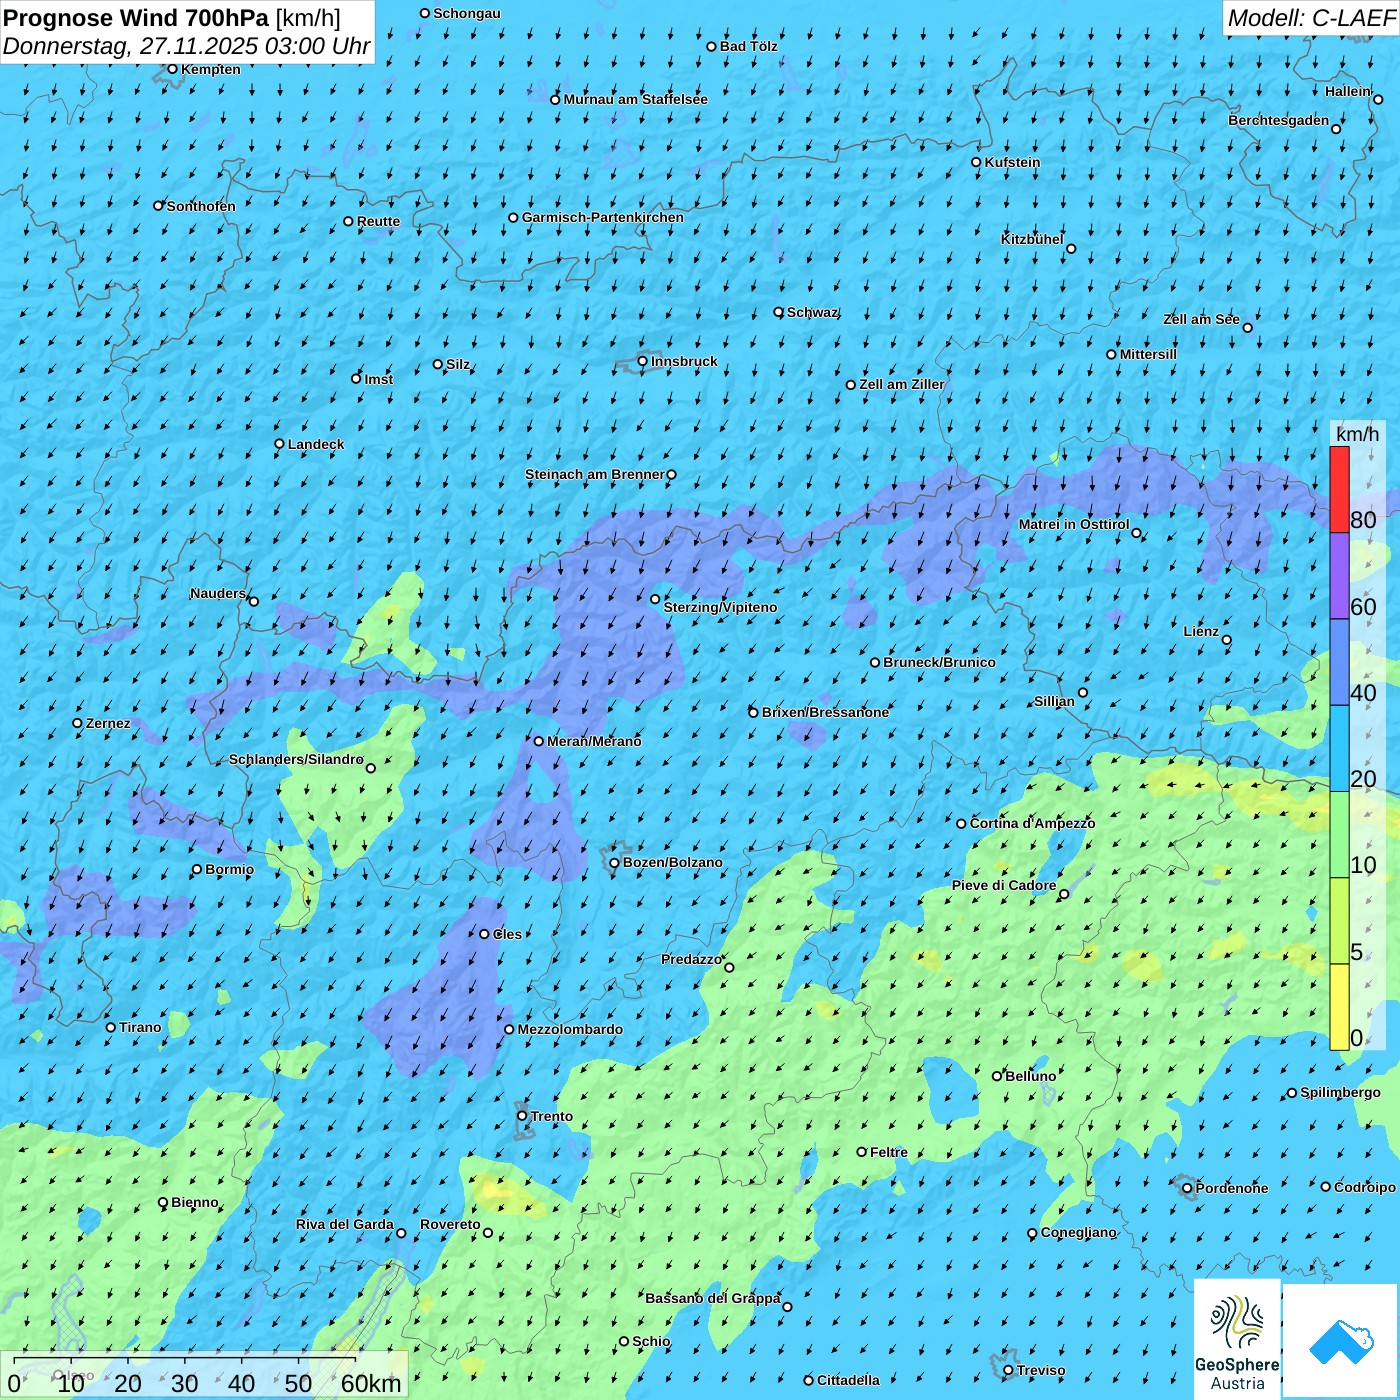Image resolution: width=1400 pixels, height=1400 pixels.
Task: Click the Spilimbergo label
Action: coord(1340,1092)
